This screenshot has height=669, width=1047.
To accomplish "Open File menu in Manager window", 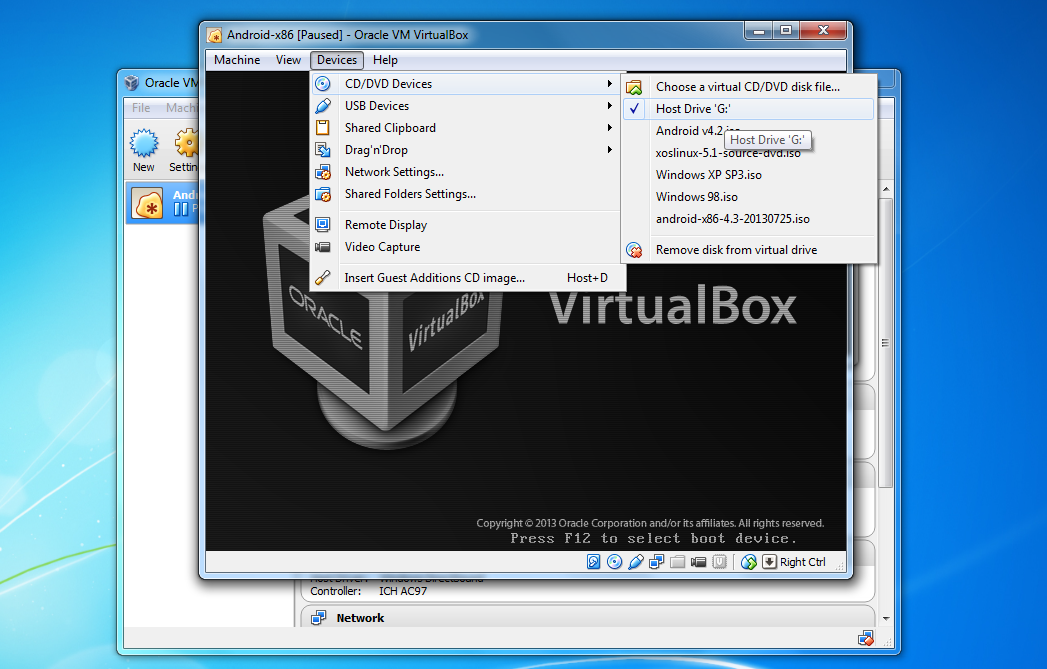I will click(x=141, y=107).
